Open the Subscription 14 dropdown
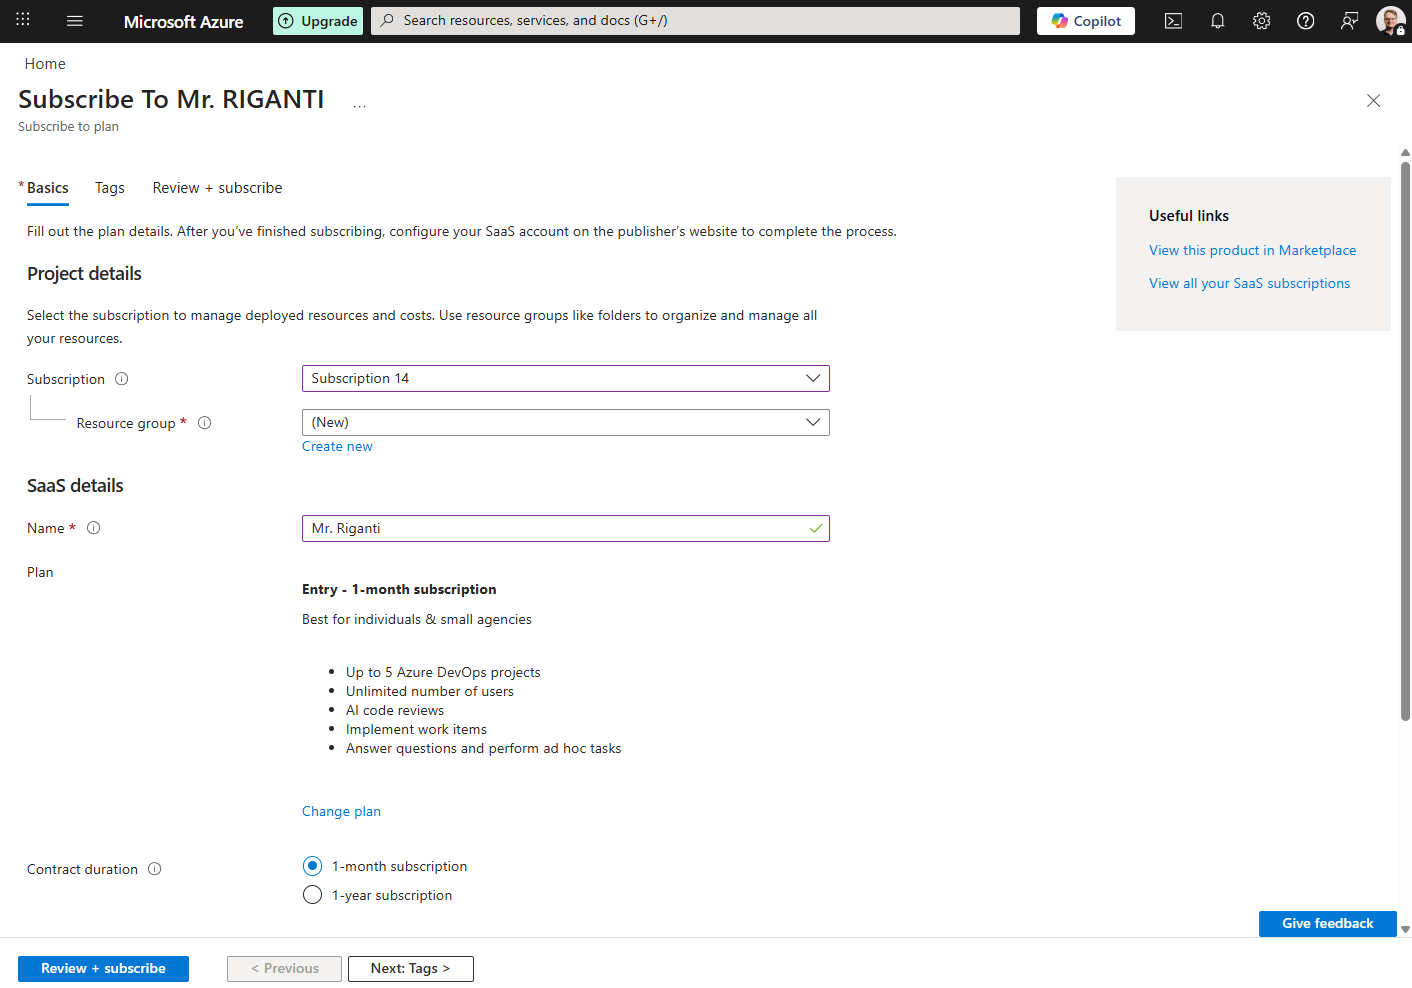Image resolution: width=1412 pixels, height=988 pixels. [565, 378]
